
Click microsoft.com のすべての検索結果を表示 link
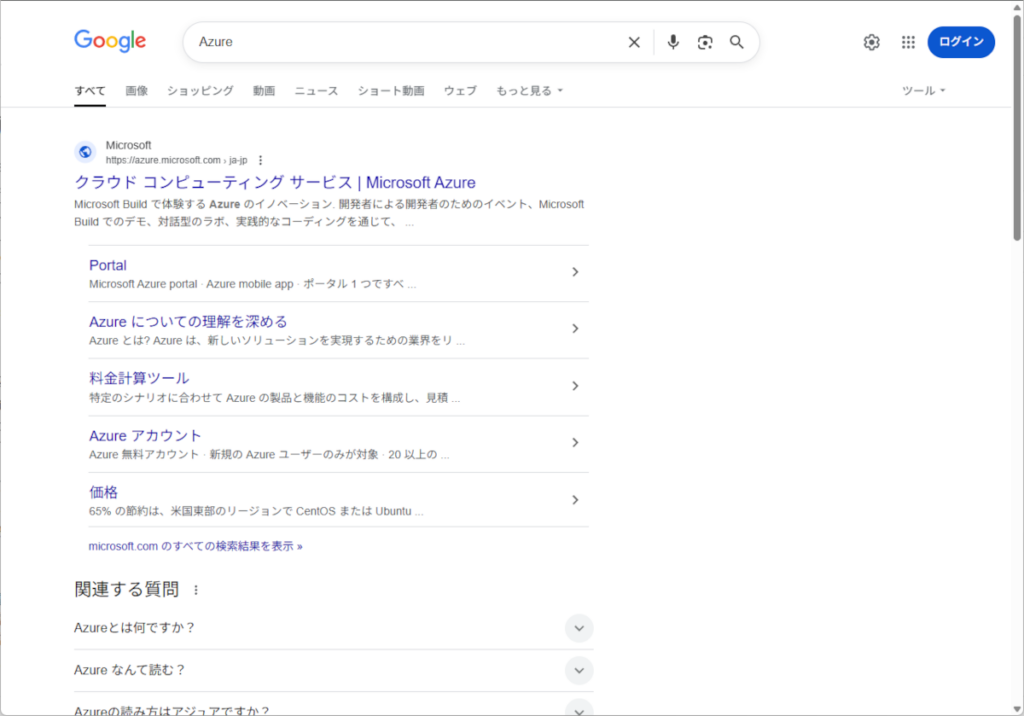coord(195,546)
